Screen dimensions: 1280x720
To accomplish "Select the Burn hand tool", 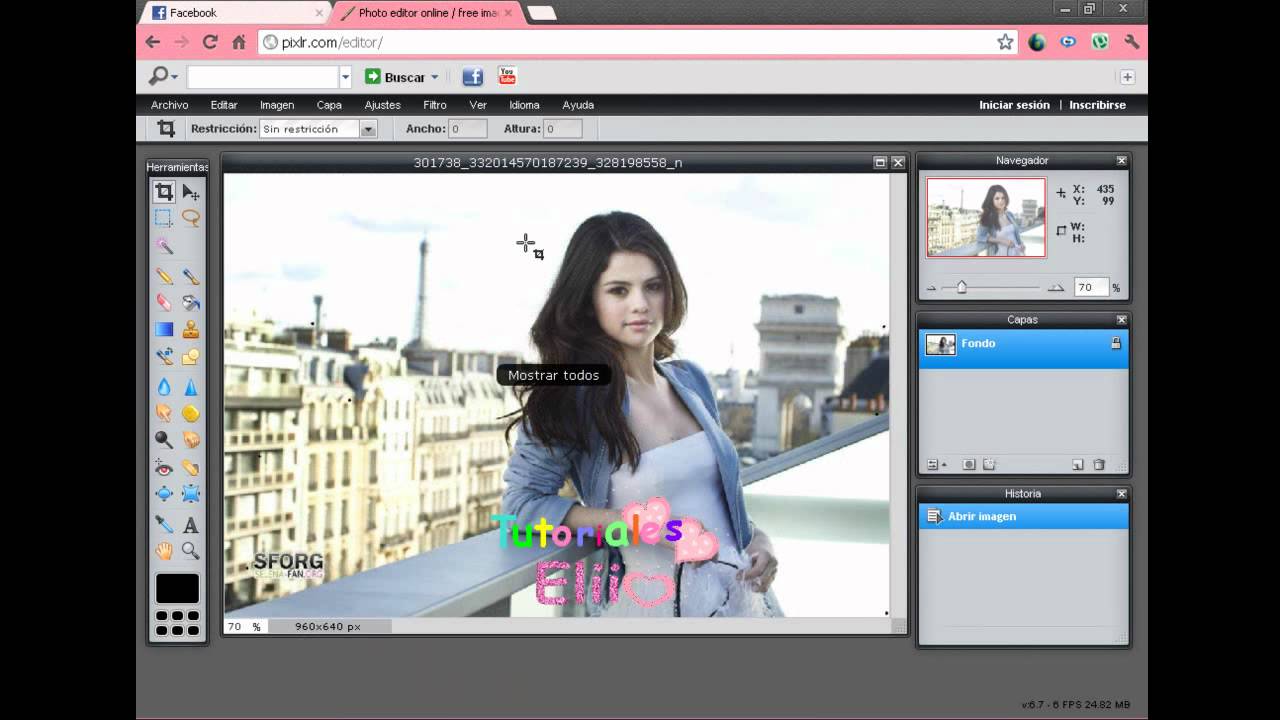I will pos(190,440).
